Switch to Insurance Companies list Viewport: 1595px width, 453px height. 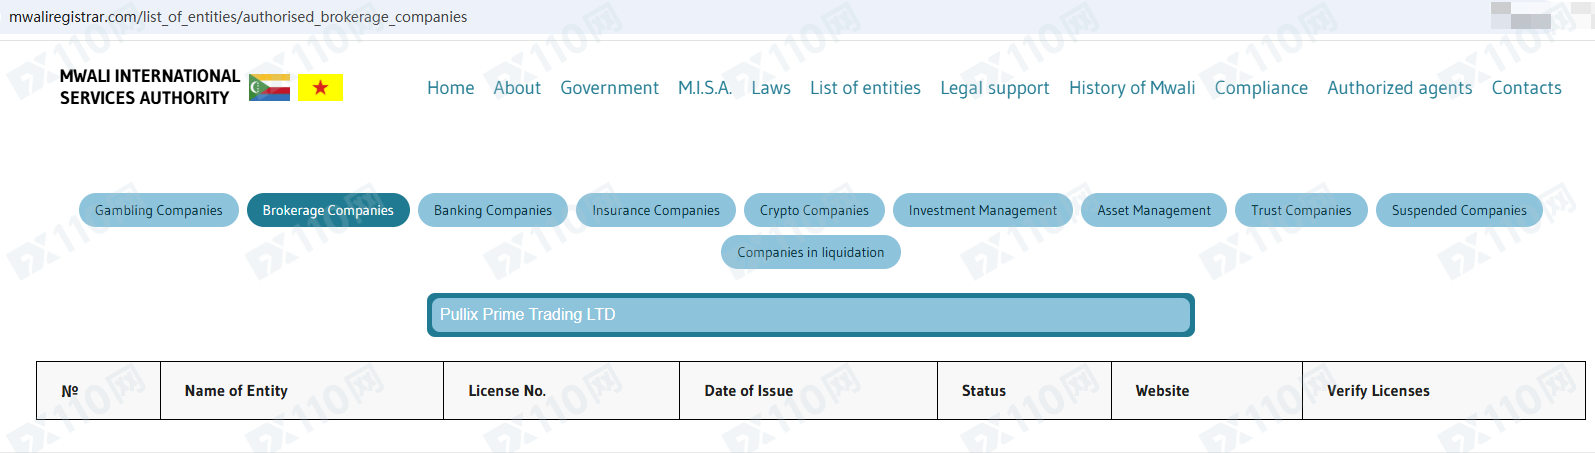[x=656, y=210]
